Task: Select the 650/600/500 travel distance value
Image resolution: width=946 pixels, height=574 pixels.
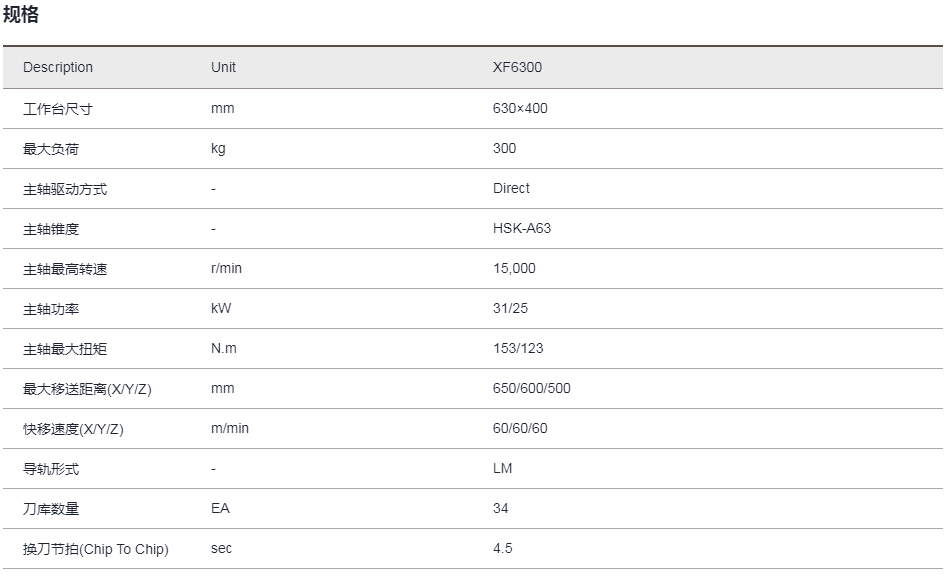Action: pos(532,388)
